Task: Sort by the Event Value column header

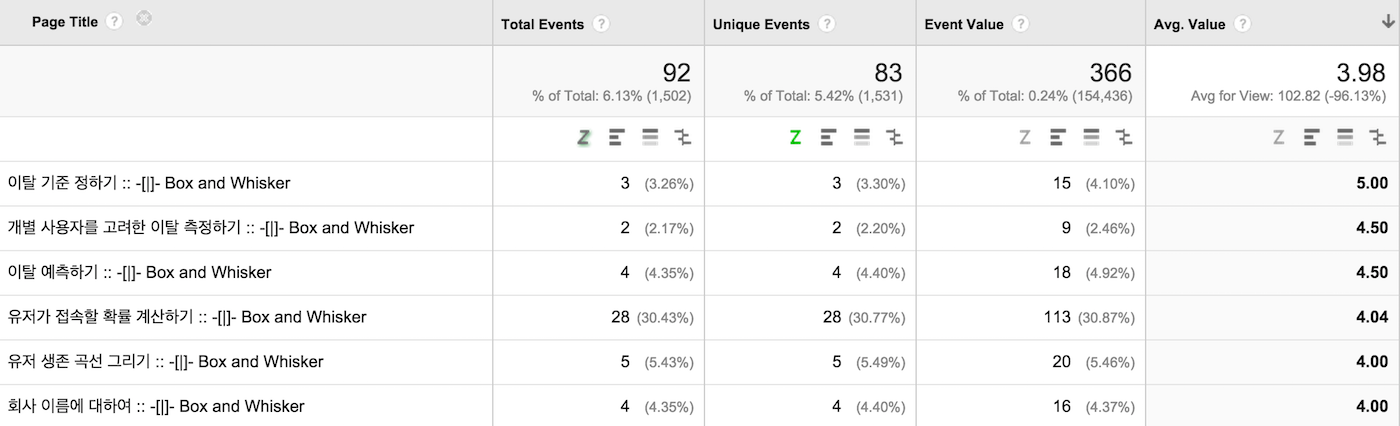Action: coord(964,24)
